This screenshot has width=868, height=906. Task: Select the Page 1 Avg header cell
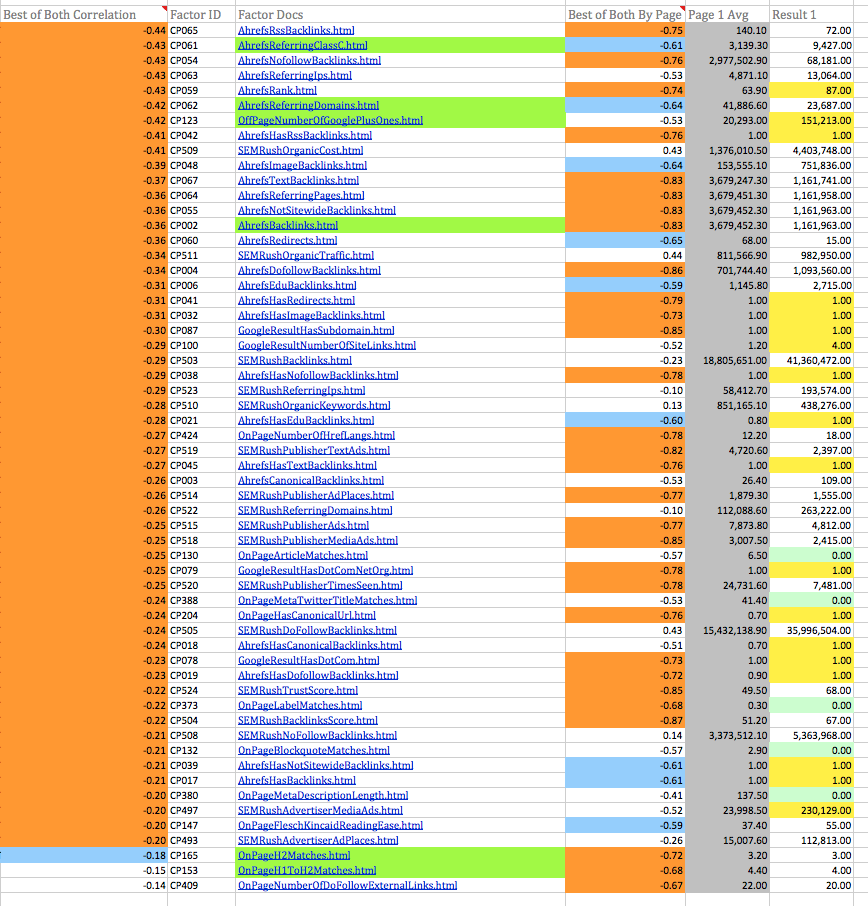coord(728,15)
